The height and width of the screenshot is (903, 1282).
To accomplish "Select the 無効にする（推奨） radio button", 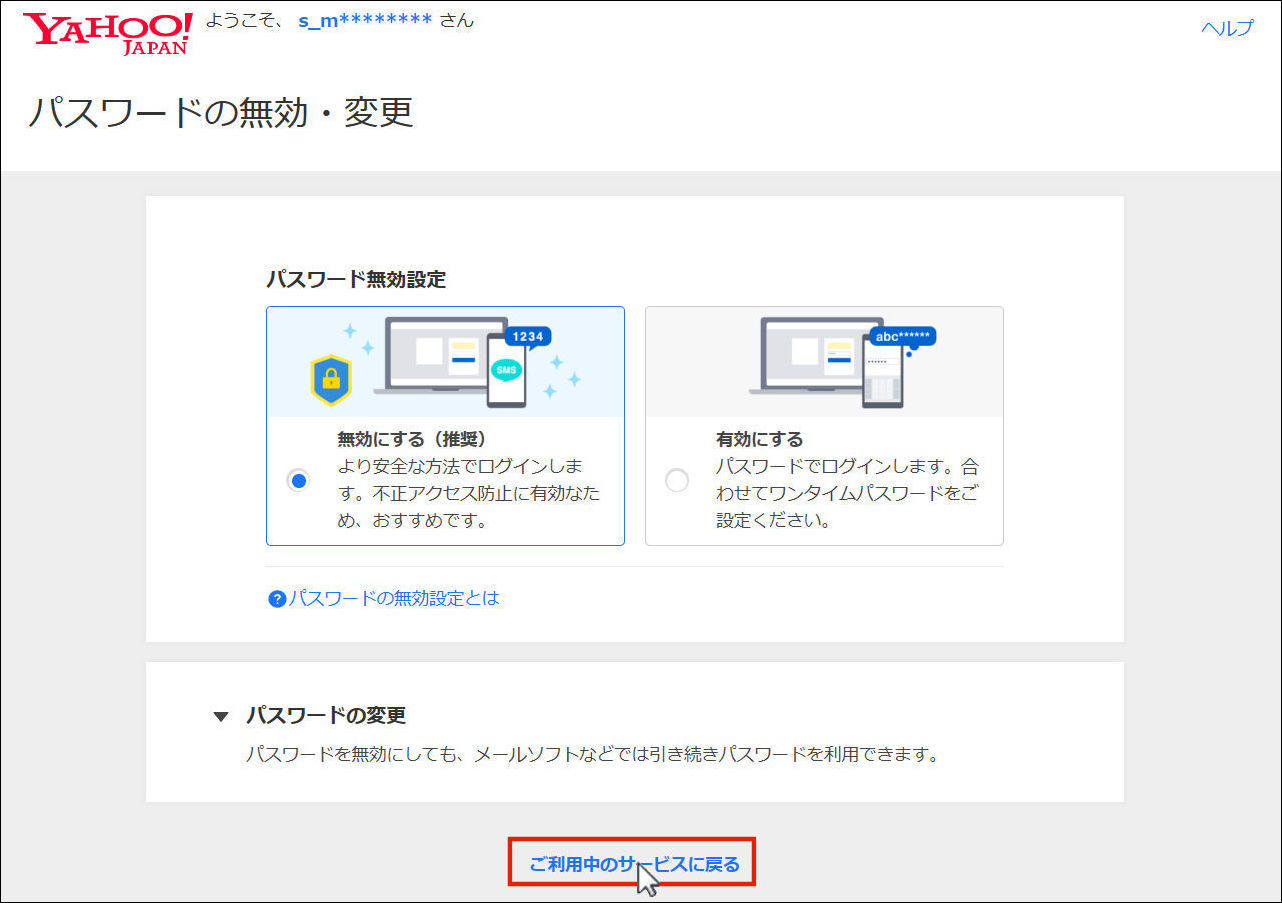I will [298, 480].
